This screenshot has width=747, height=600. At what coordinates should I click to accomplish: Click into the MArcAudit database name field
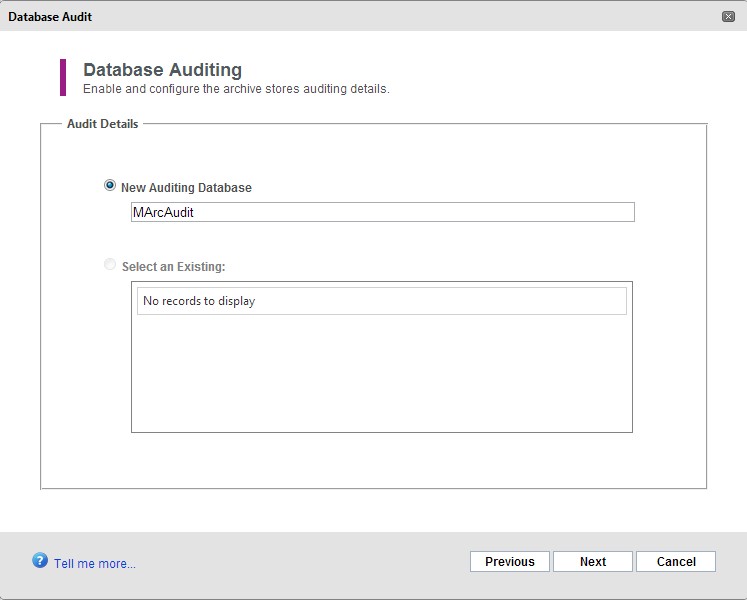pyautogui.click(x=383, y=212)
